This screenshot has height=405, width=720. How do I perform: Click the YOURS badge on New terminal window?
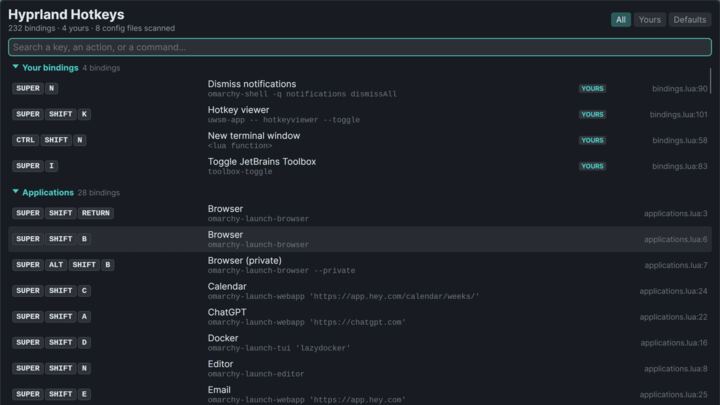(x=592, y=140)
